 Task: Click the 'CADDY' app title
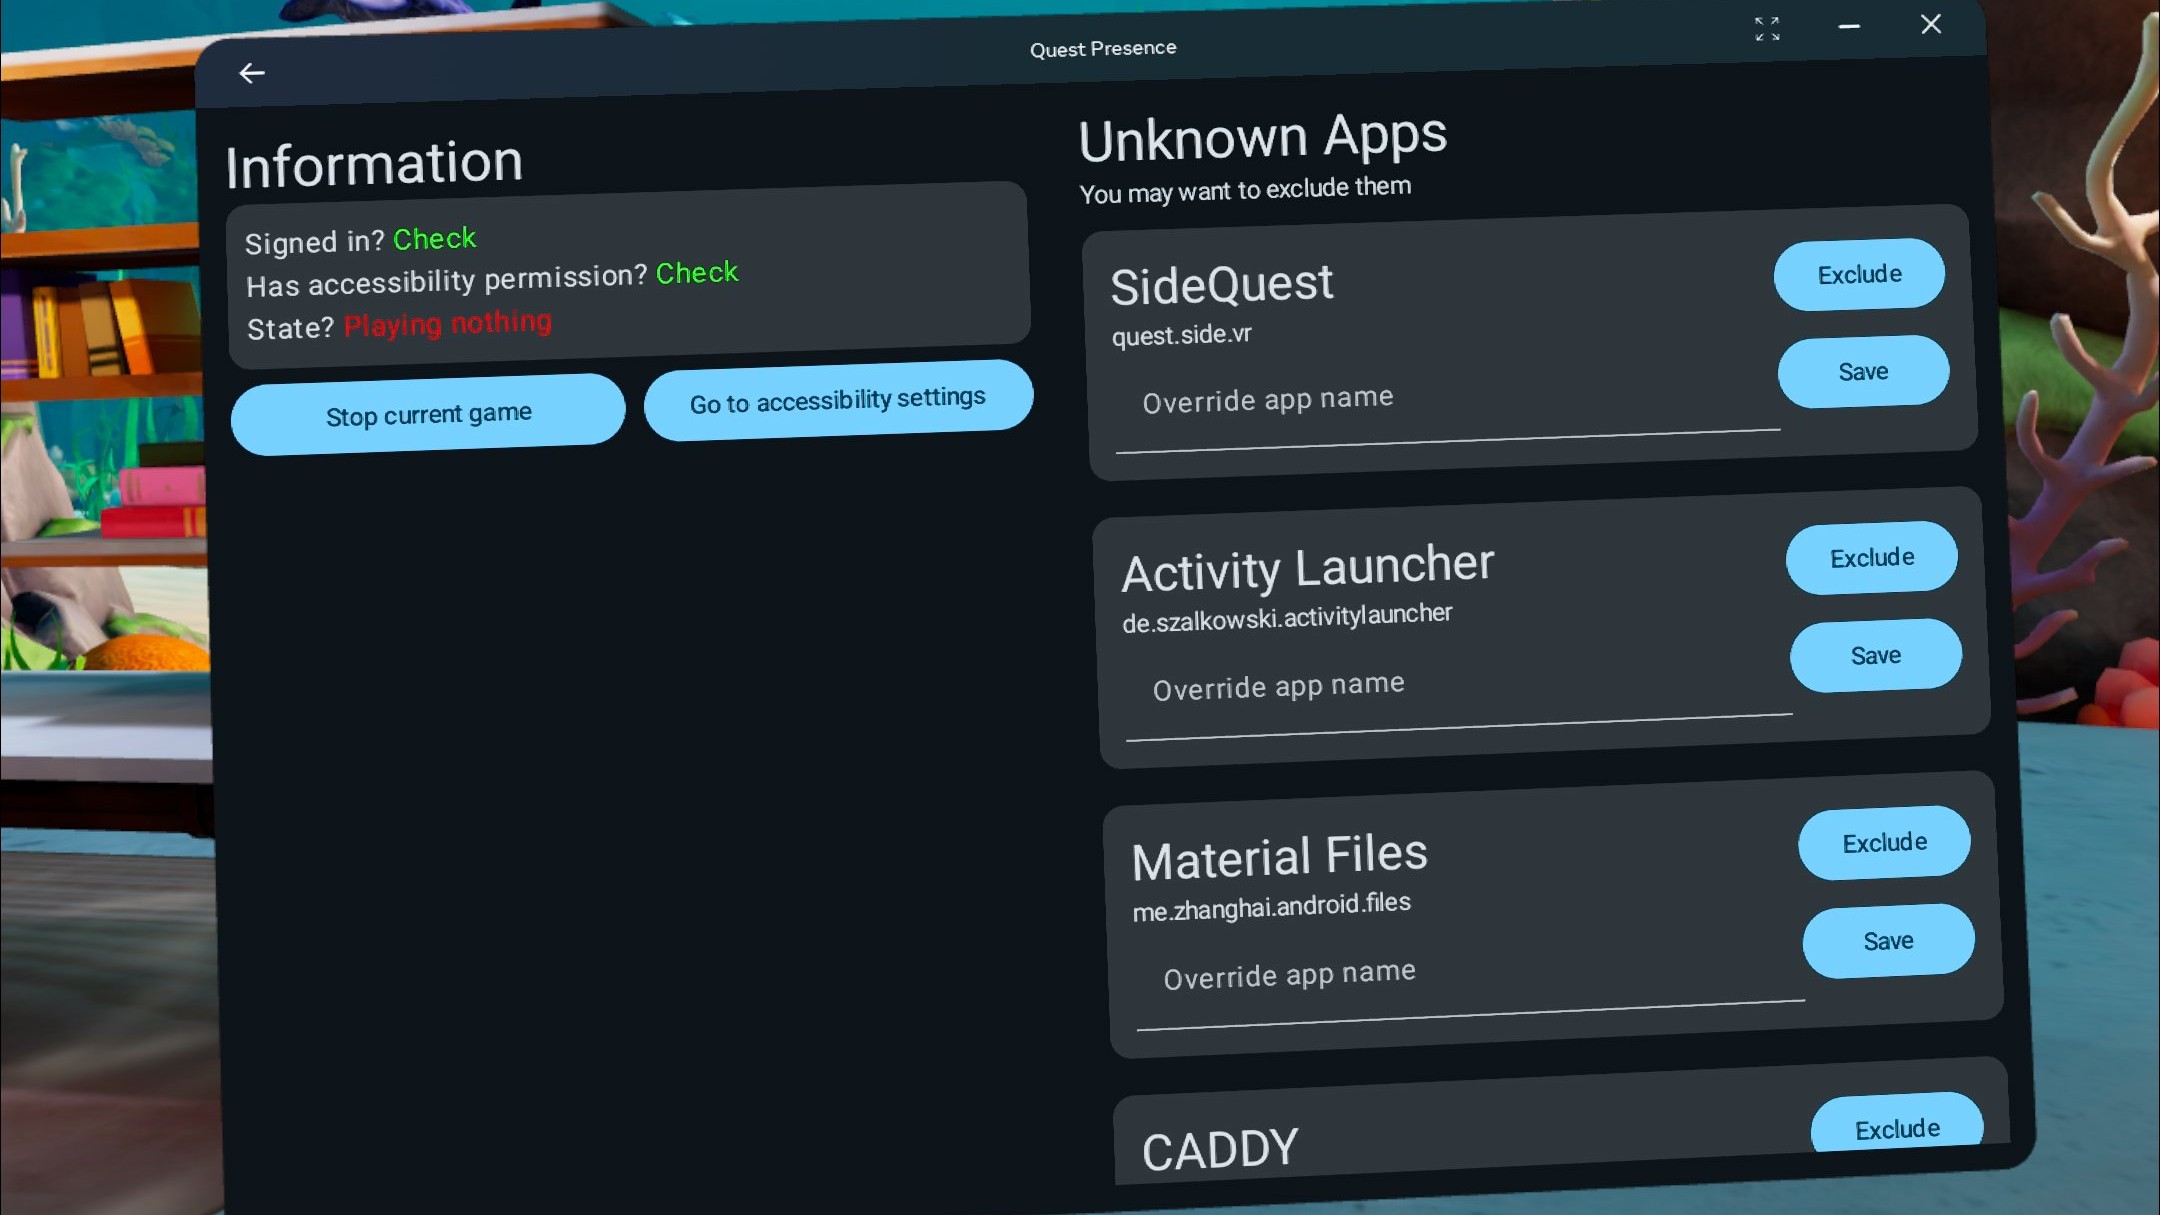[x=1220, y=1150]
